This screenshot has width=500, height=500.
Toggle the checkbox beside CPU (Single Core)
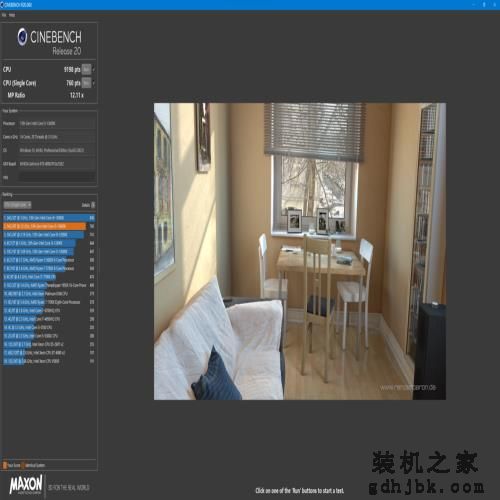pos(94,83)
